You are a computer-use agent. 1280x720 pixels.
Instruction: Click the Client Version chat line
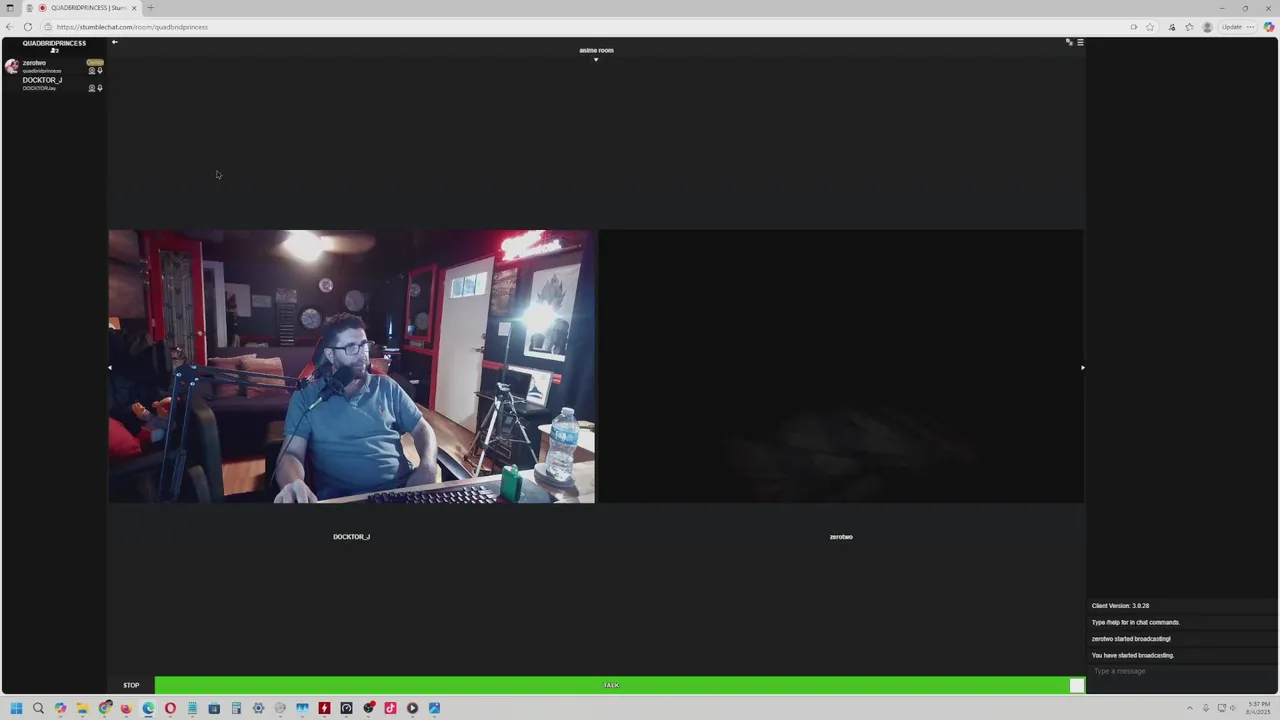coord(1120,606)
